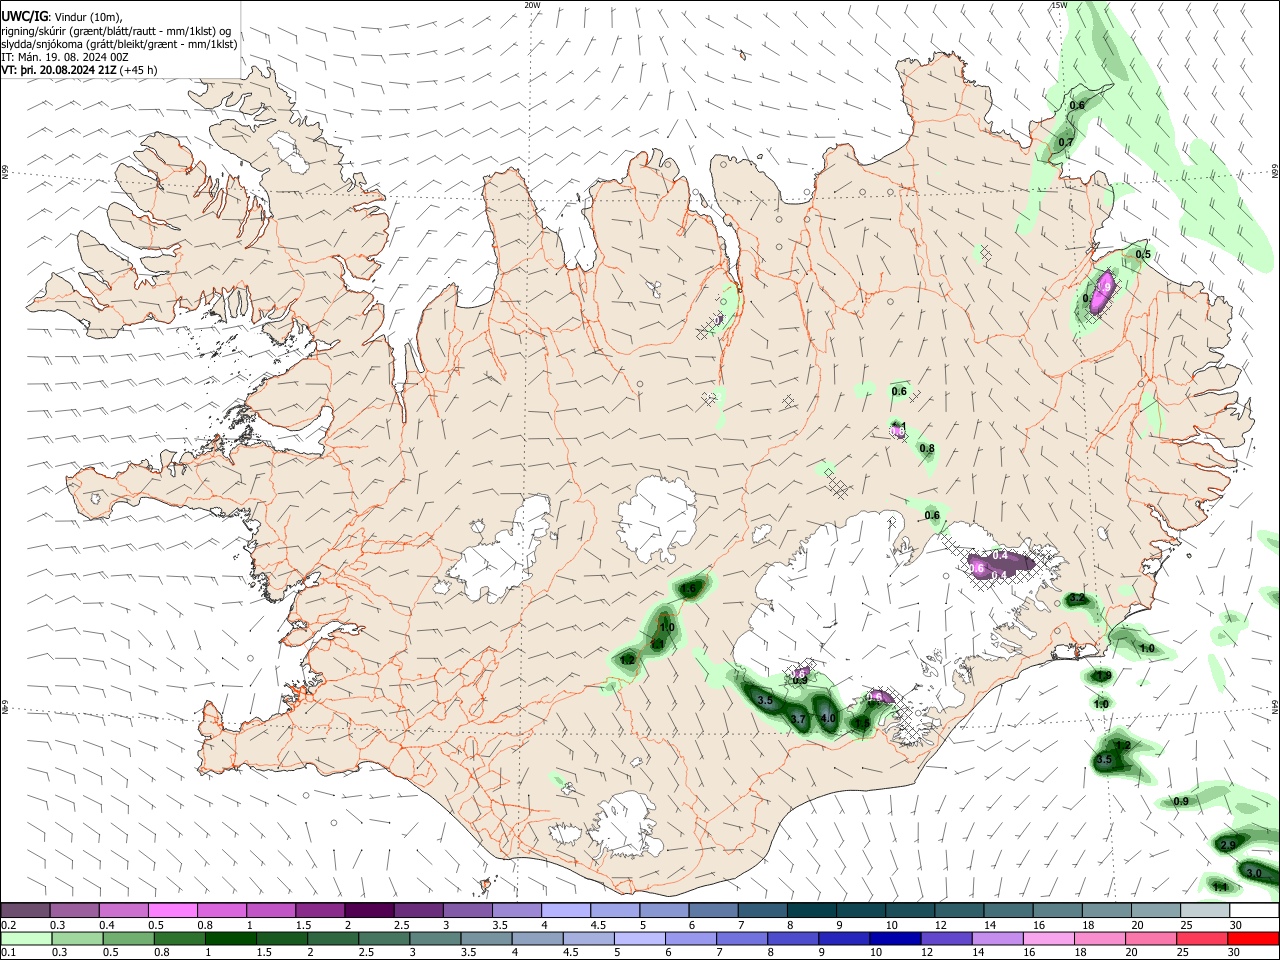Click the '0.2' label of the upper scale

pos(9,926)
